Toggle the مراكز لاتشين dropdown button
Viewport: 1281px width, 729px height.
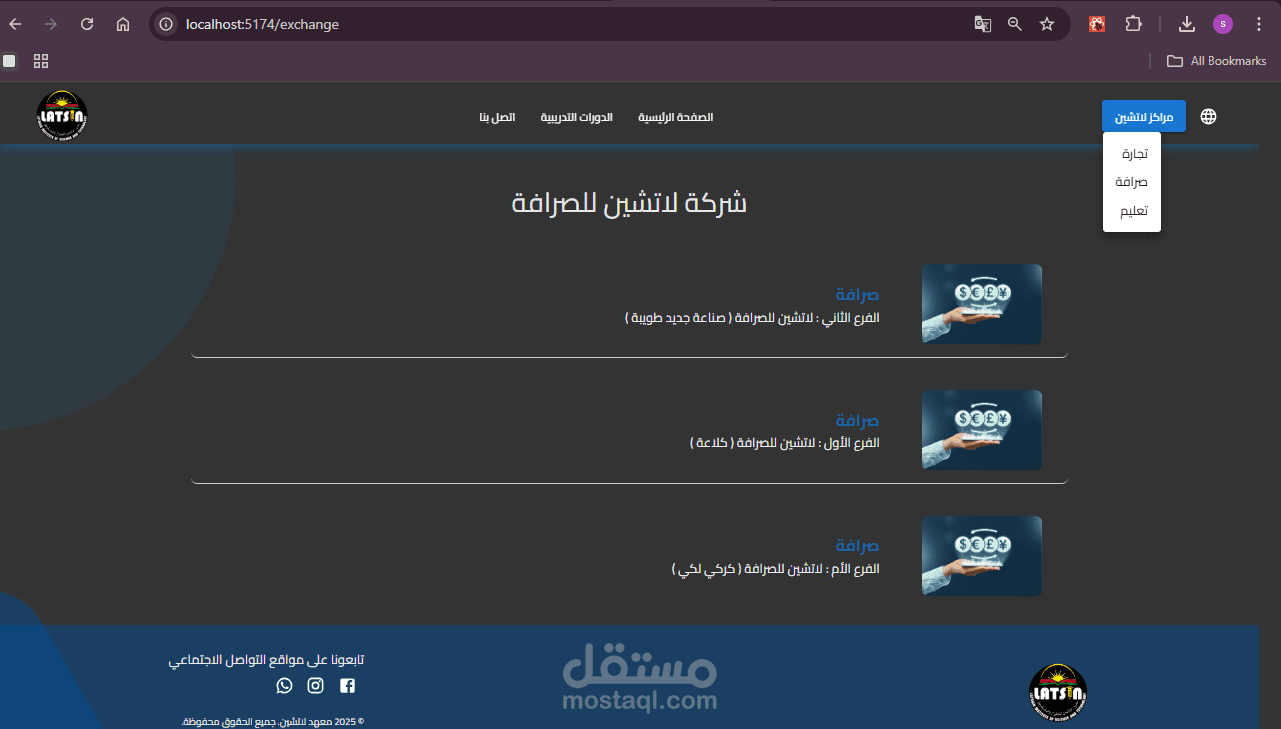[x=1144, y=117]
